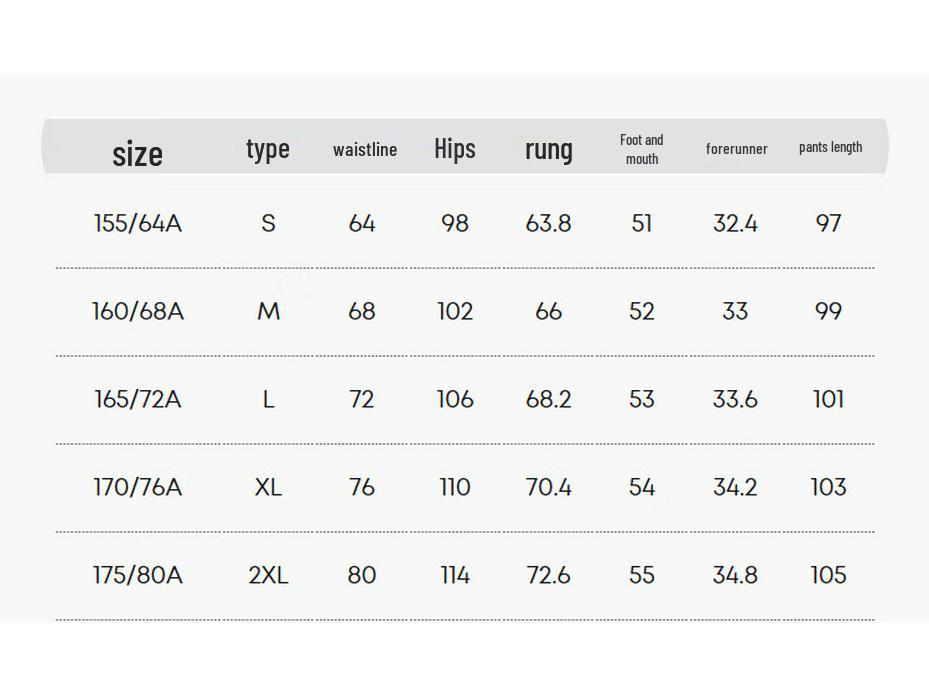Viewport: 929px width, 697px height.
Task: Click the 2XL type cell
Action: (268, 575)
